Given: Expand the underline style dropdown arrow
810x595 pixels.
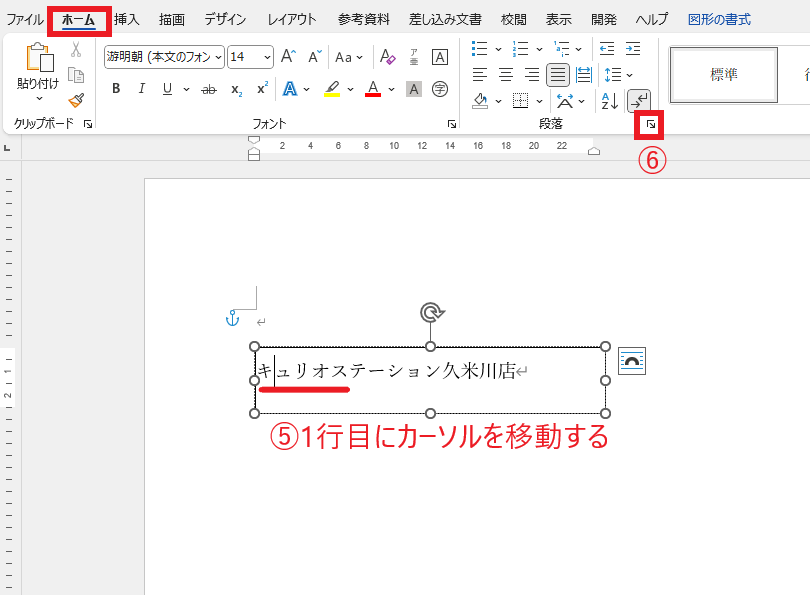Looking at the screenshot, I should click(186, 89).
